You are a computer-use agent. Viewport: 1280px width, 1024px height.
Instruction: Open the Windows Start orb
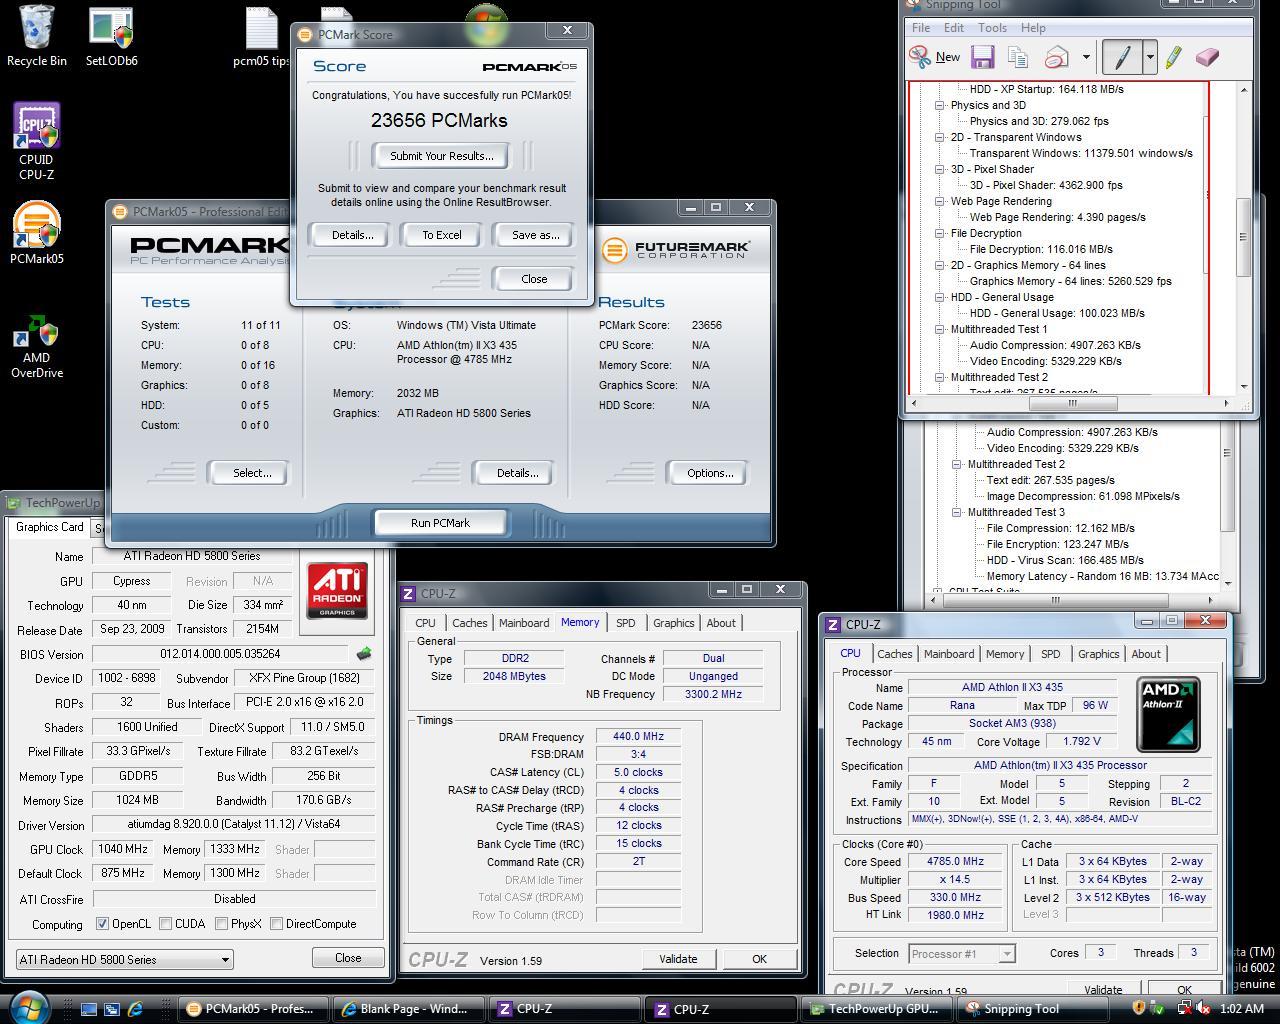[27, 1007]
